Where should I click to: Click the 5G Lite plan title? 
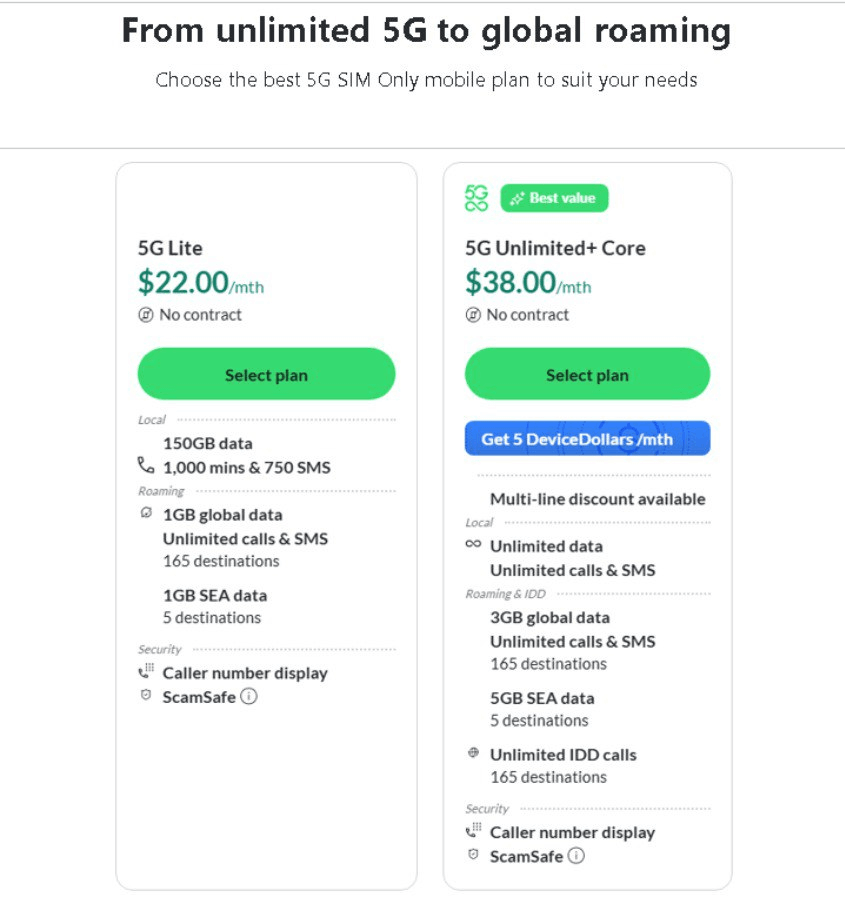click(170, 248)
